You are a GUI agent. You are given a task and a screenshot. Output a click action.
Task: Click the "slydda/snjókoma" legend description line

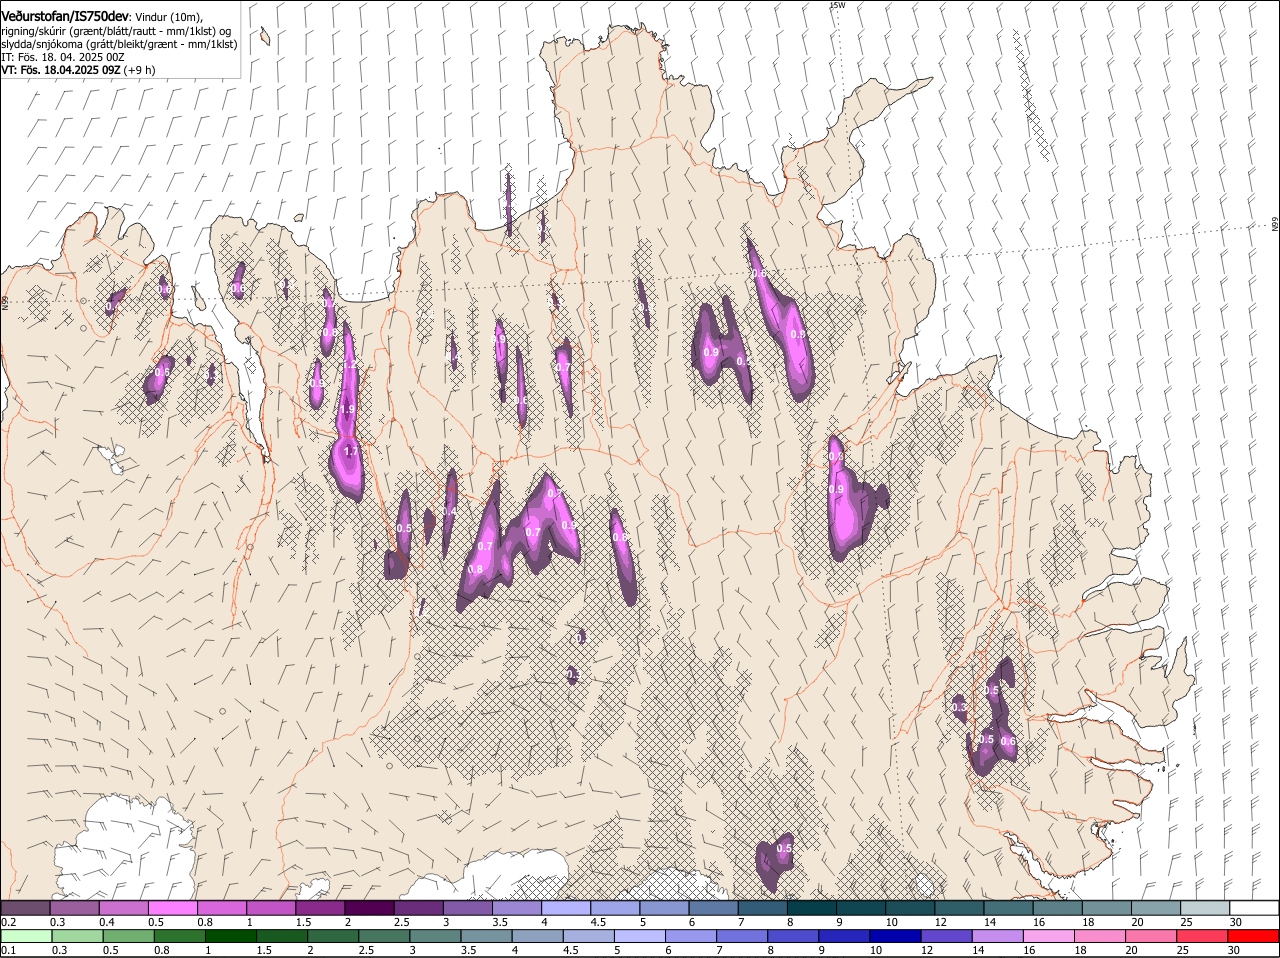(119, 44)
